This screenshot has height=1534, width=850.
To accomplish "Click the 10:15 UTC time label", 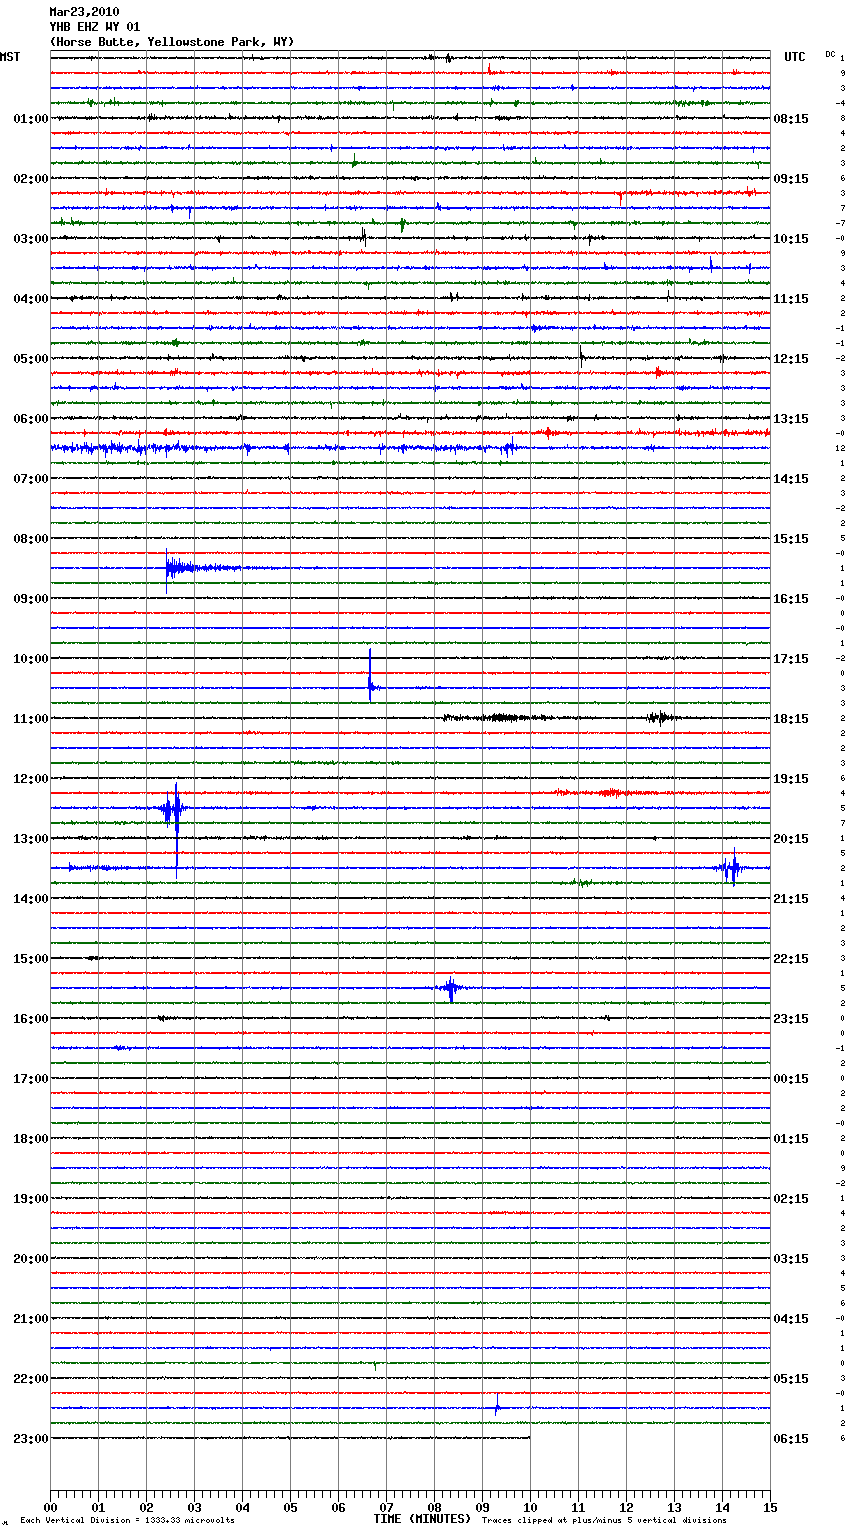I will coord(791,239).
